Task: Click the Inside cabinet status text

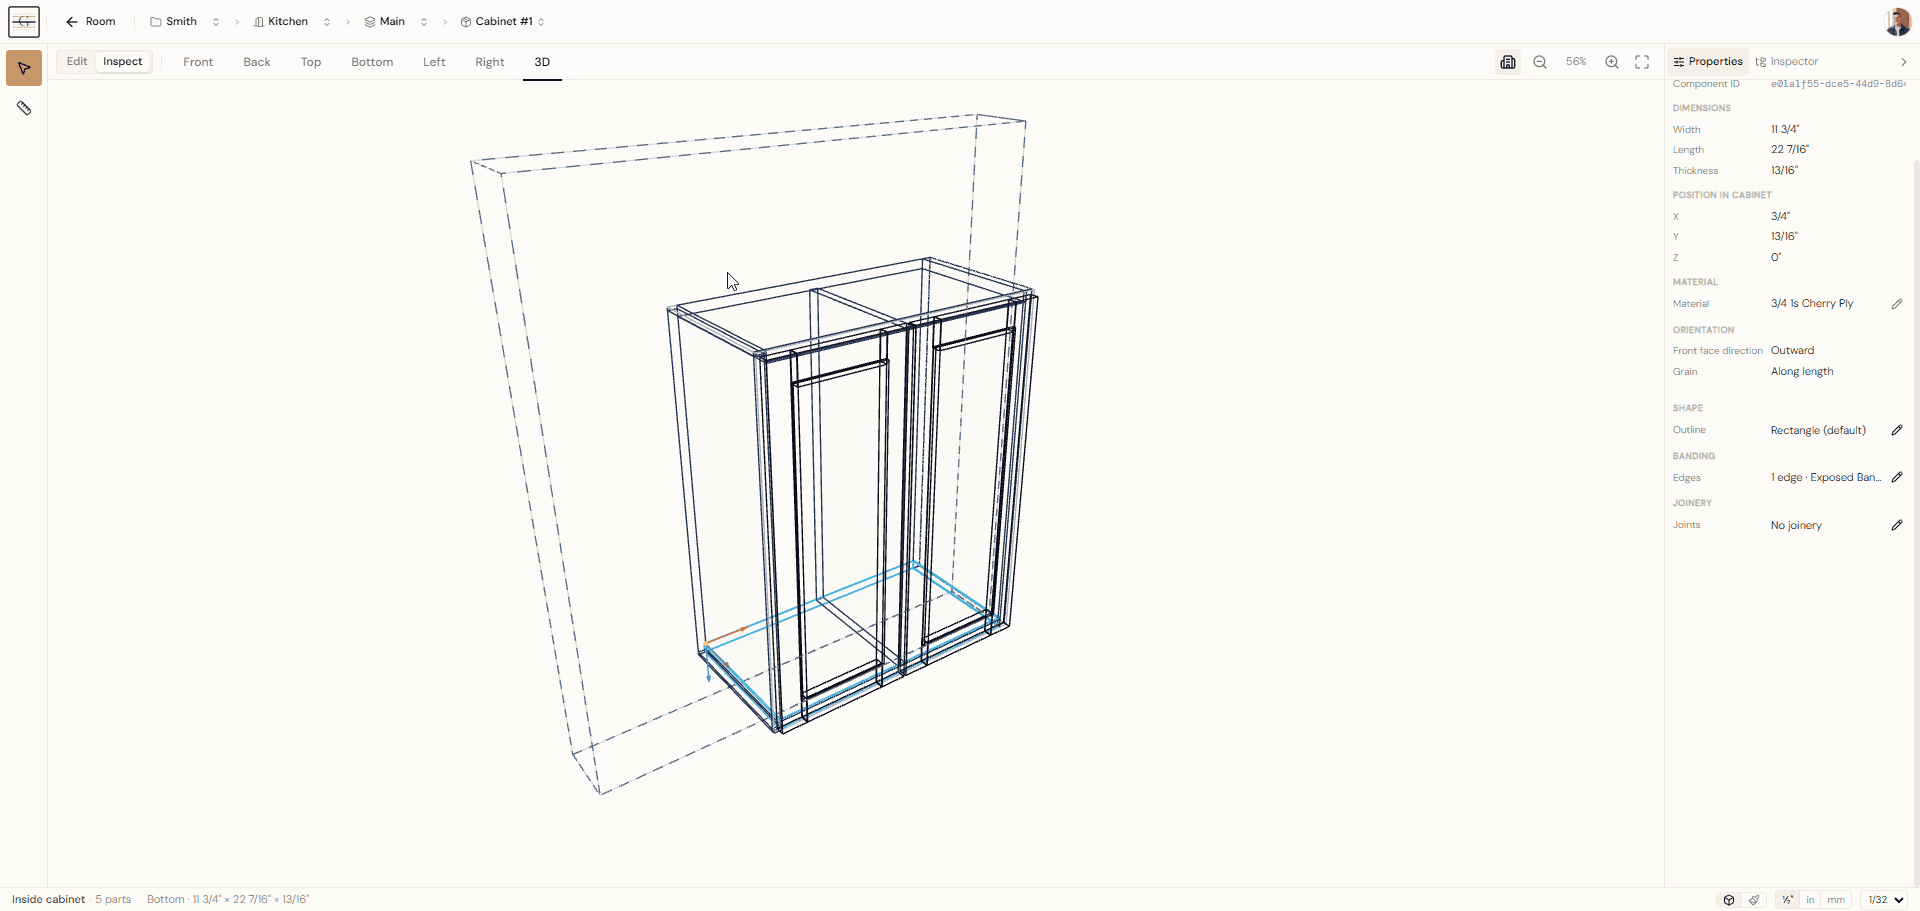Action: click(48, 900)
